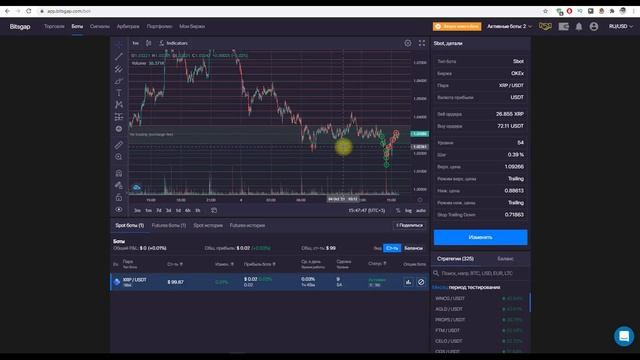Image resolution: width=640 pixels, height=360 pixels.
Task: Toggle log scale on chart
Action: pos(408,211)
